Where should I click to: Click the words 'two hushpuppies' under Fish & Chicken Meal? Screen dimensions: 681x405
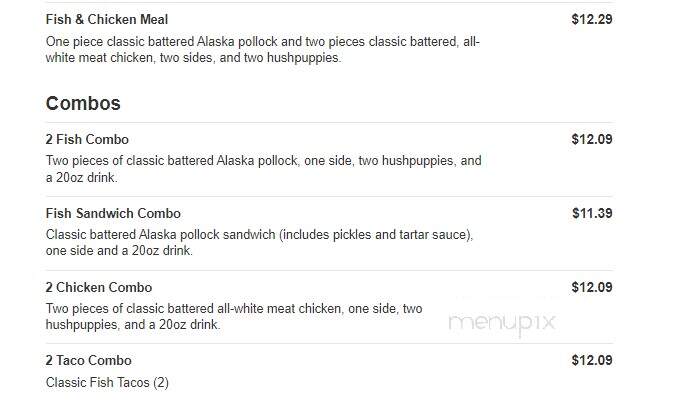(292, 58)
